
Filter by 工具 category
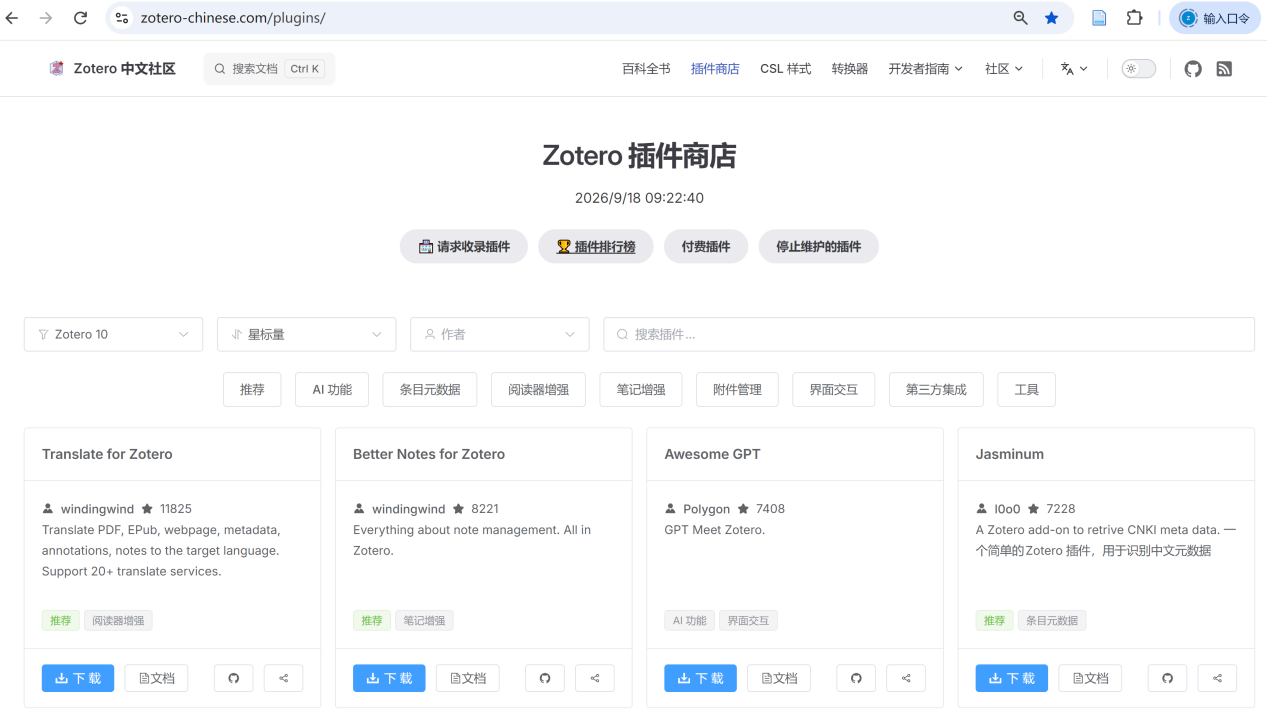[x=1026, y=389]
